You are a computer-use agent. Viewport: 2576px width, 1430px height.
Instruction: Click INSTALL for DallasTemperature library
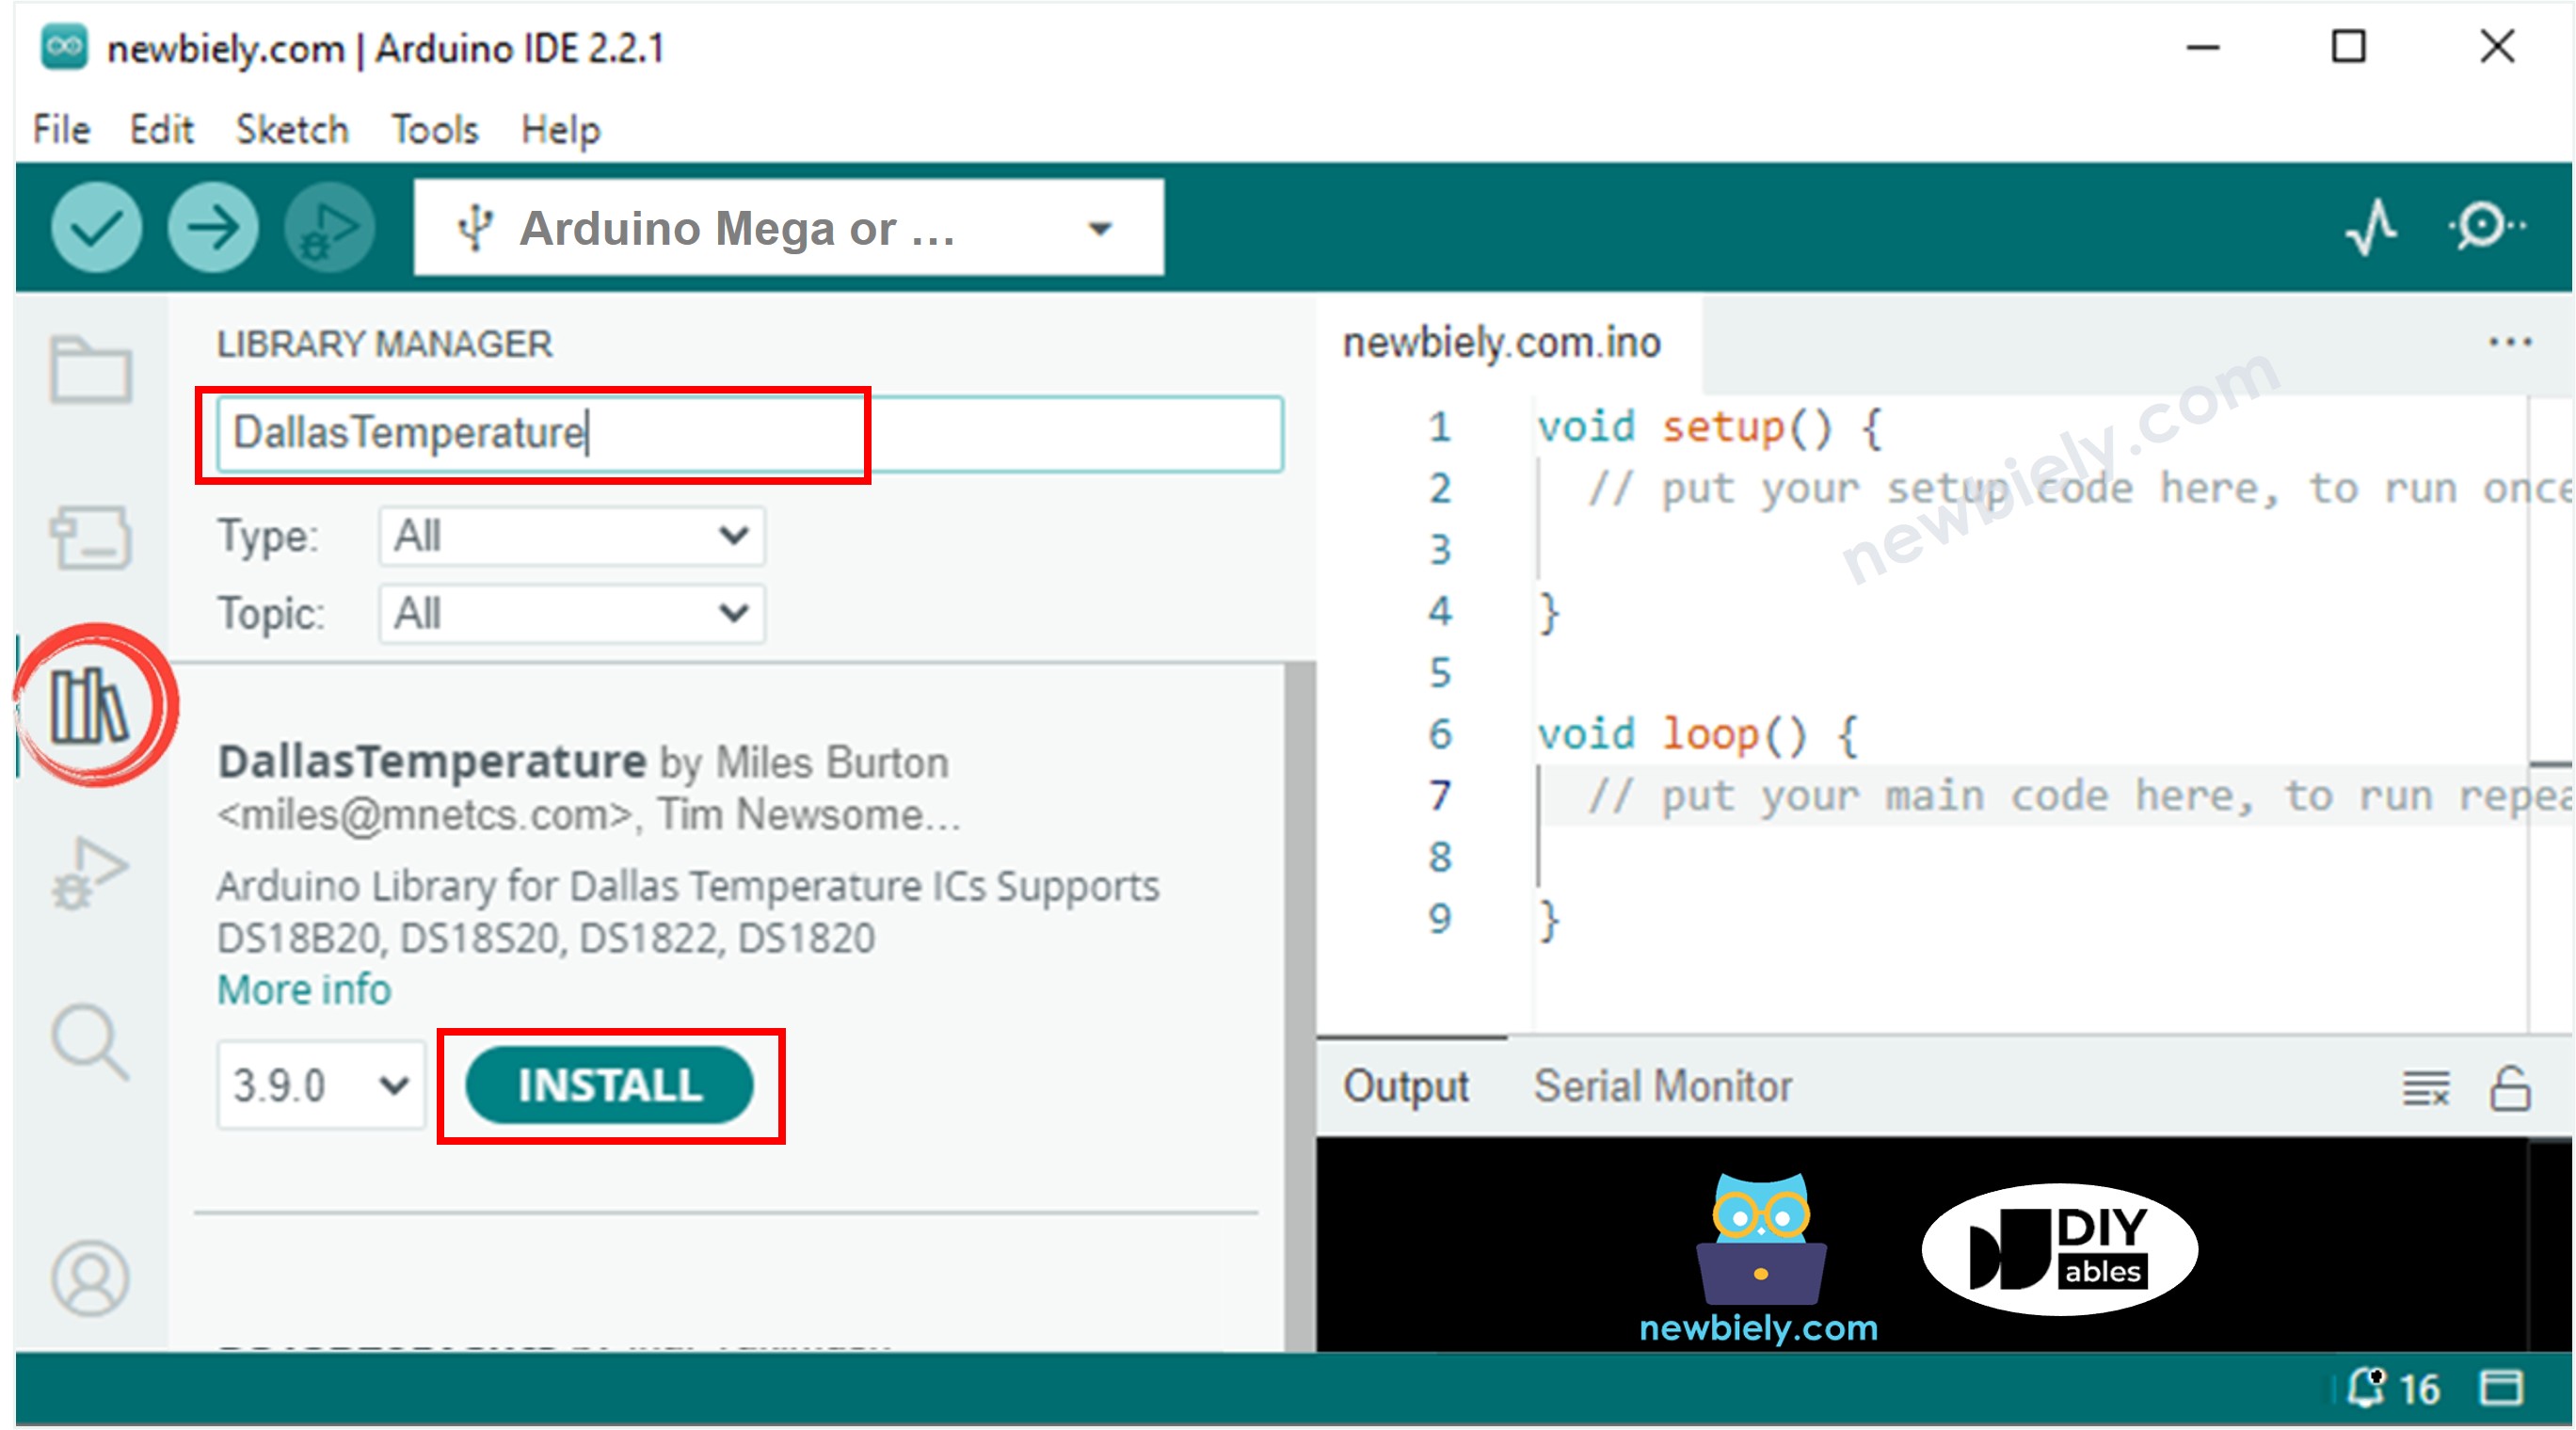click(610, 1085)
